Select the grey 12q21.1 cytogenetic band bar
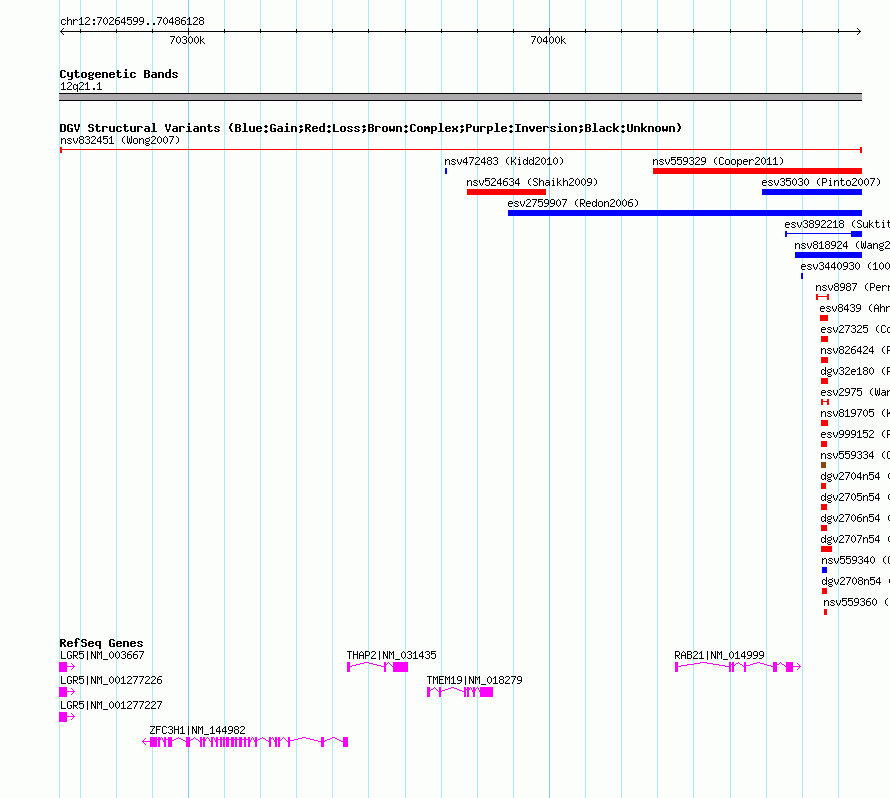Screen dimensions: 890x798 pyautogui.click(x=460, y=97)
